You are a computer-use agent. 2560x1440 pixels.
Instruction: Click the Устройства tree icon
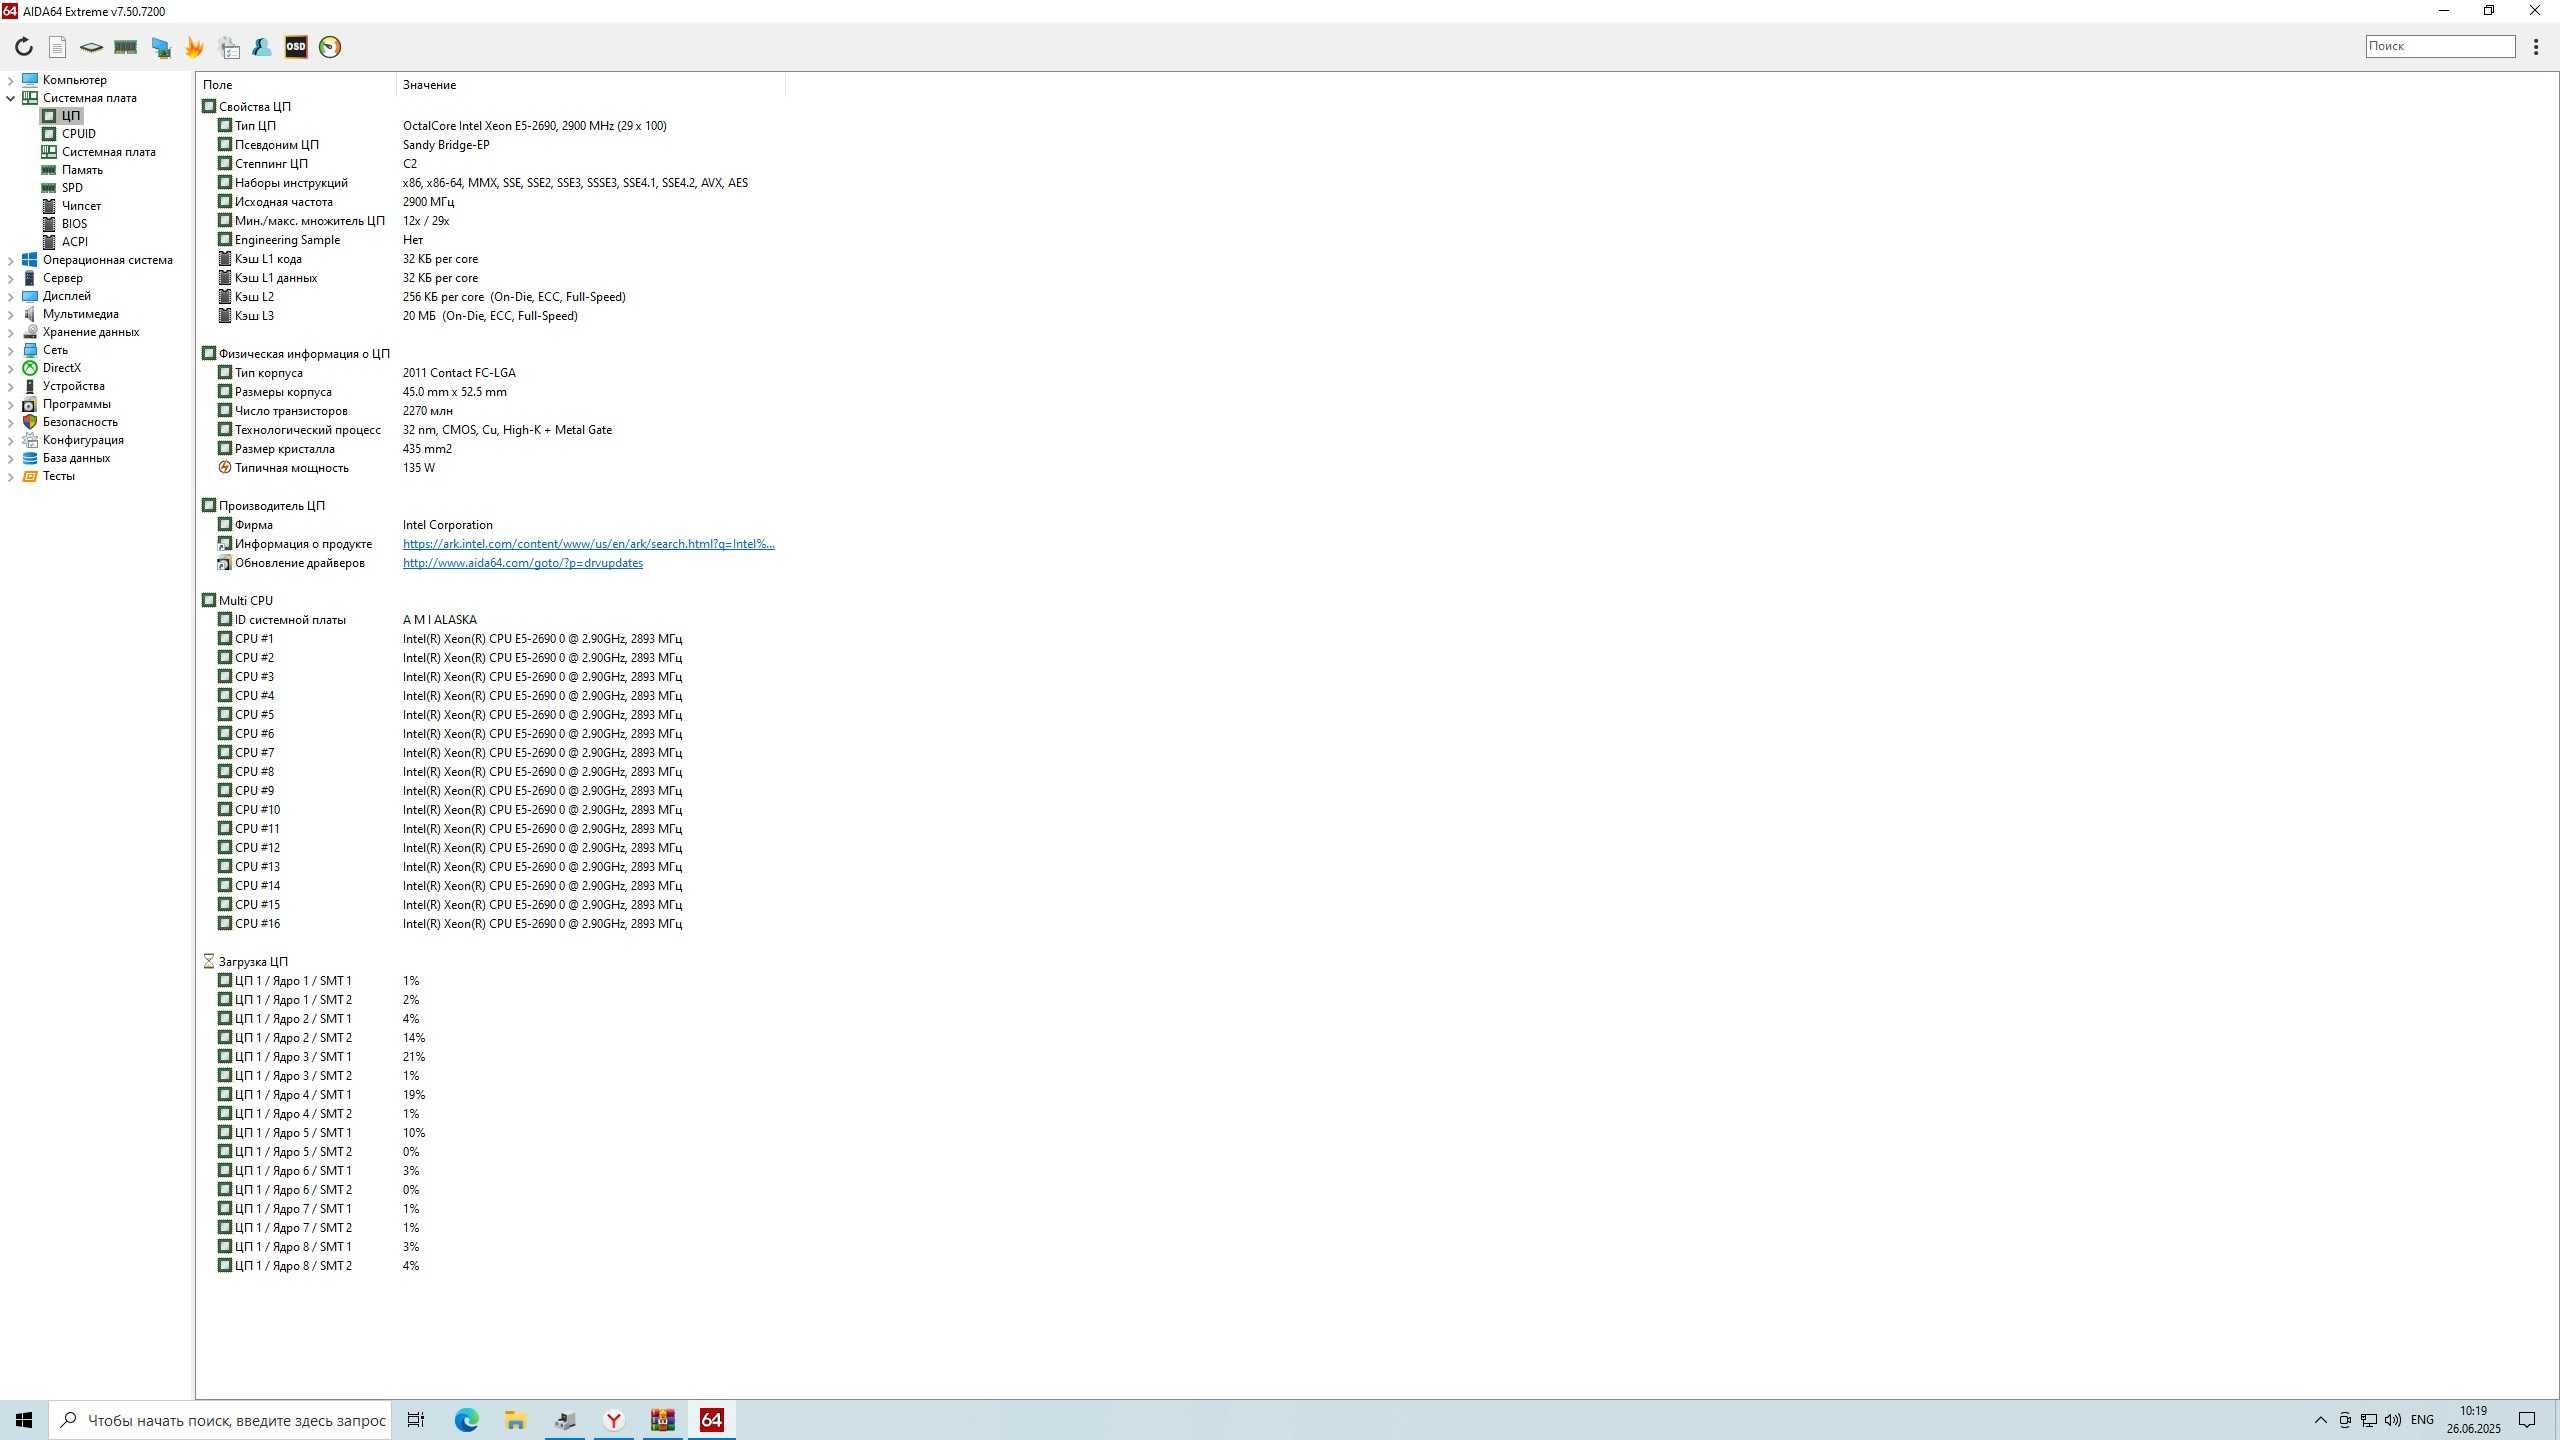(x=30, y=386)
